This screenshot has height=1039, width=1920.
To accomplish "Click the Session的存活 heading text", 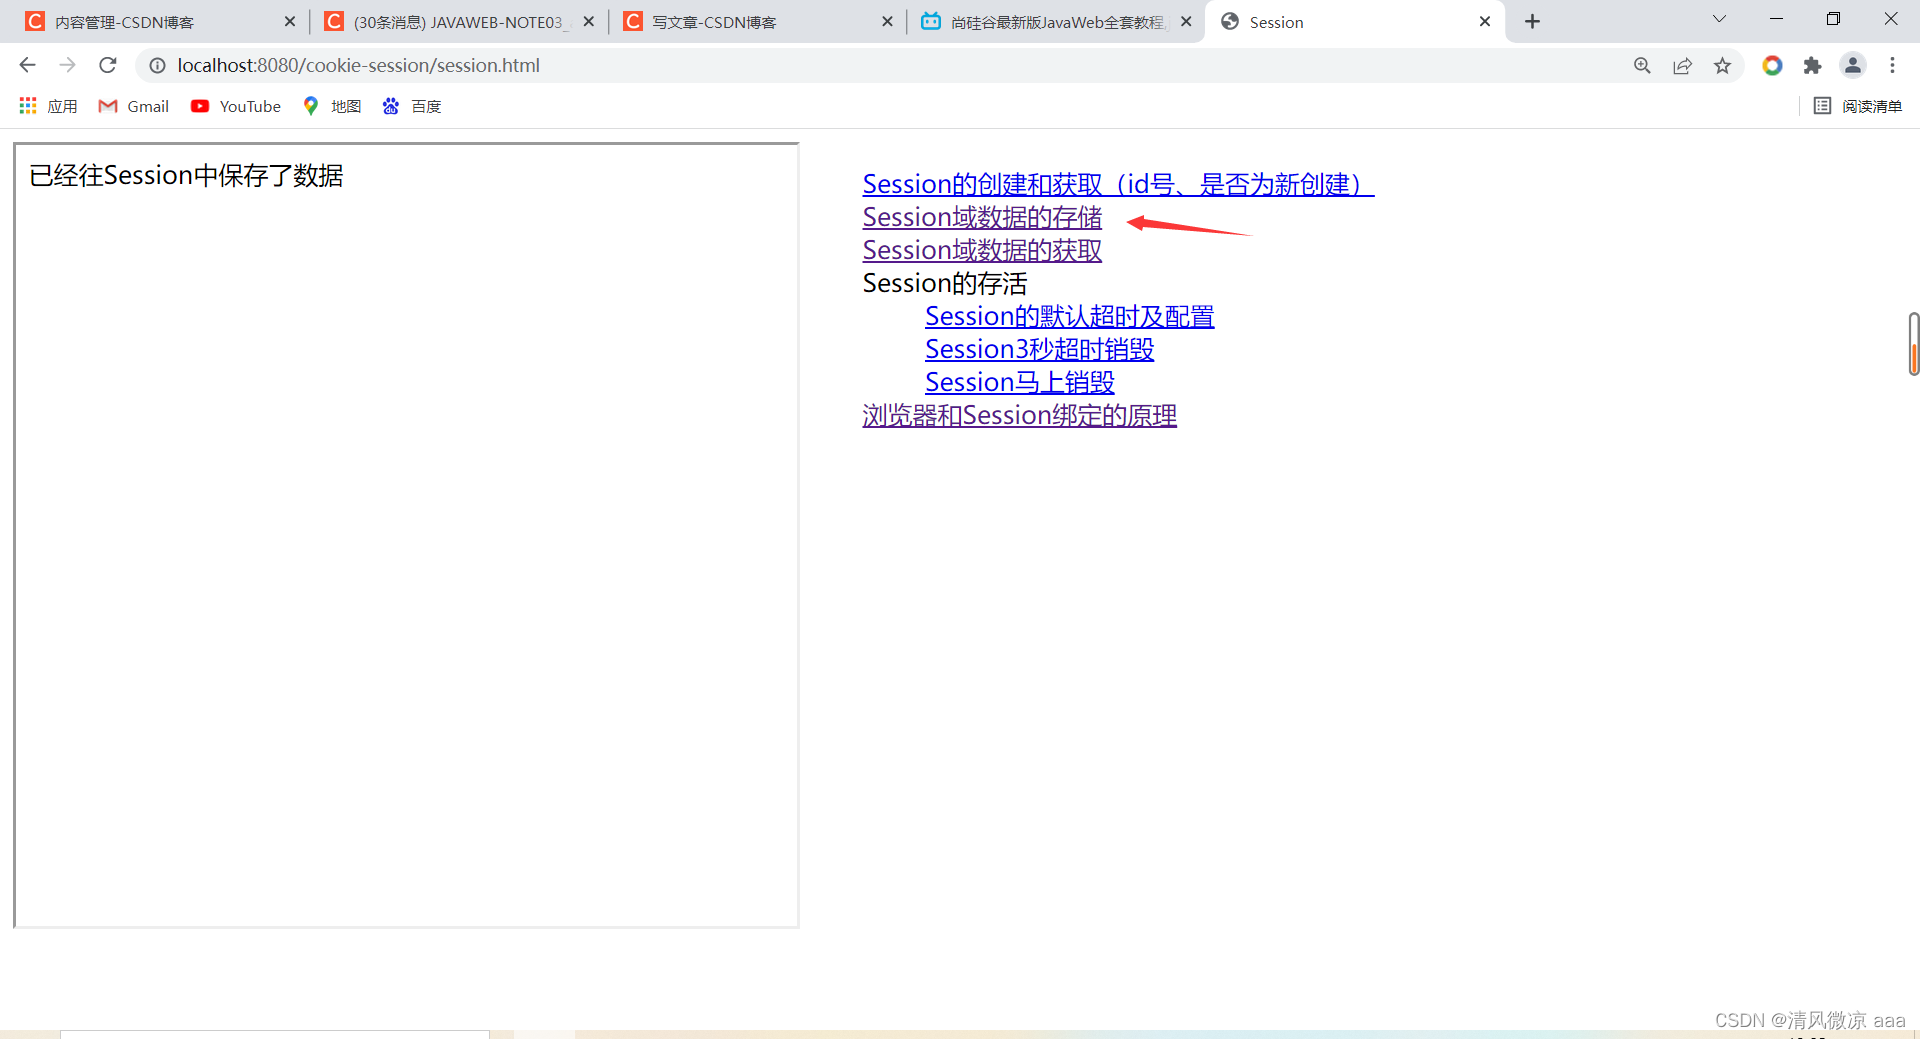I will pos(944,283).
